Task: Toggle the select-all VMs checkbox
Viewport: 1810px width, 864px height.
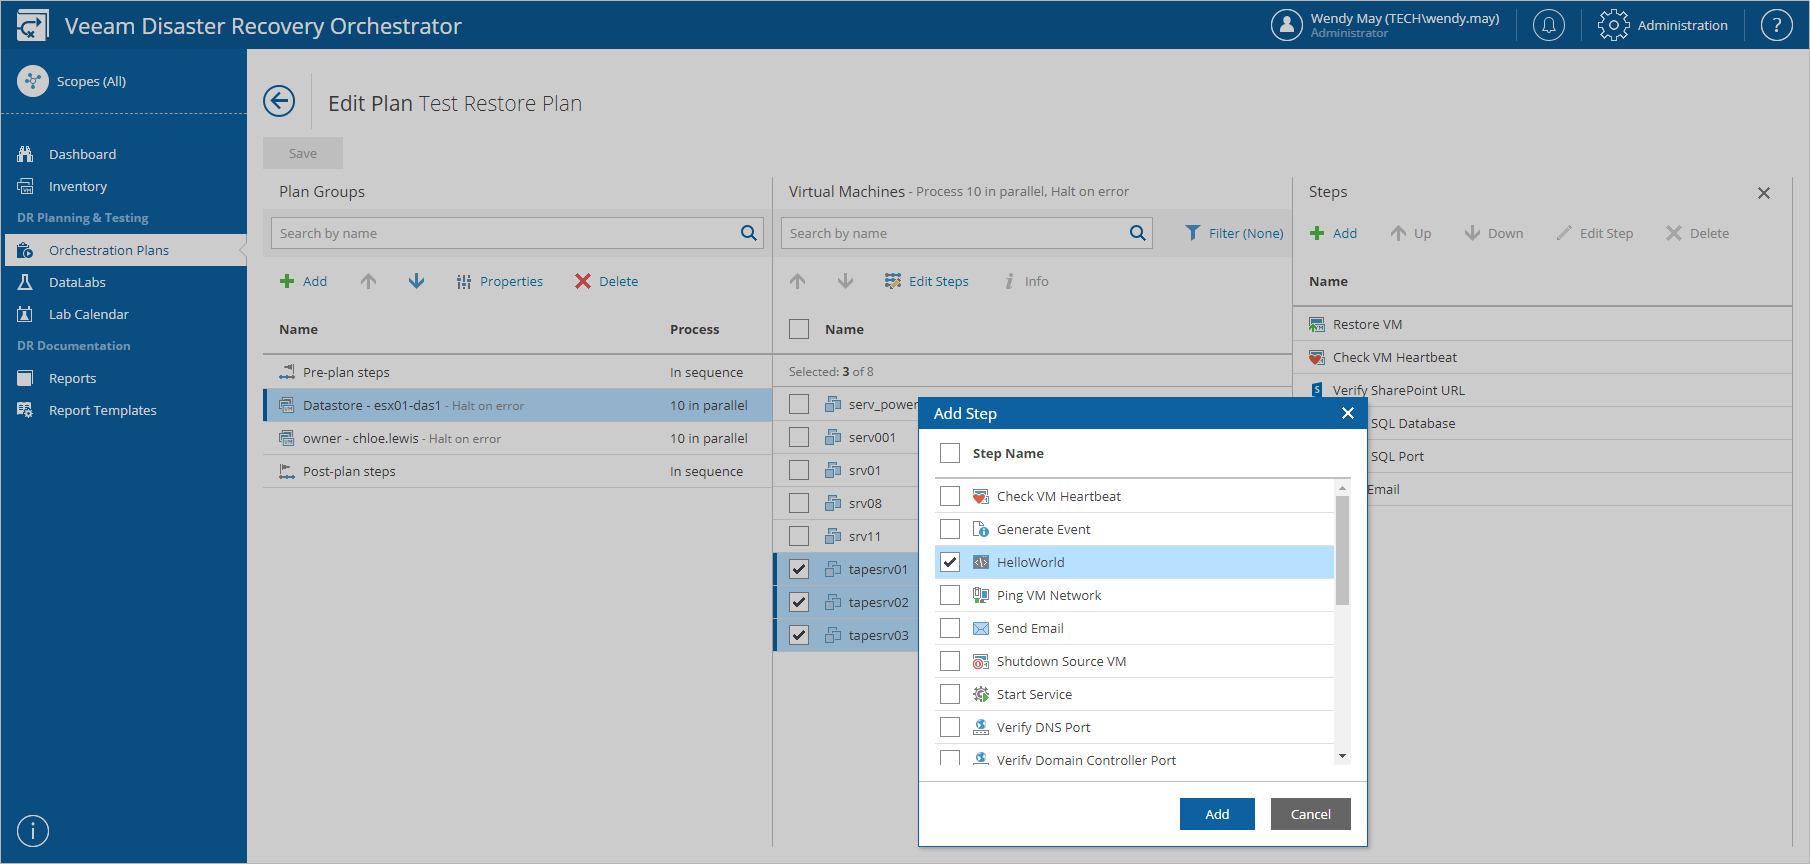Action: pos(799,329)
